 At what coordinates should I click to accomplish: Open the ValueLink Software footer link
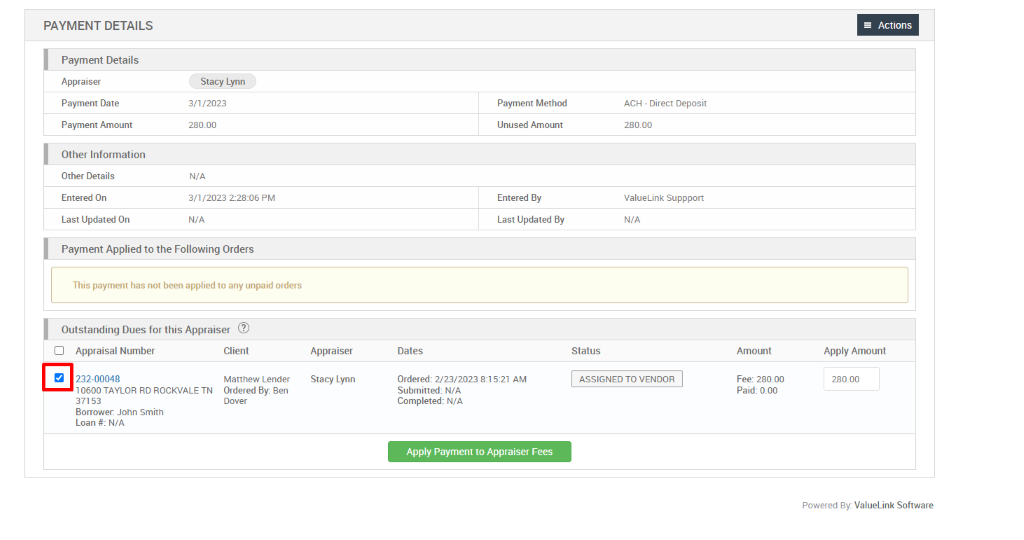[x=893, y=505]
